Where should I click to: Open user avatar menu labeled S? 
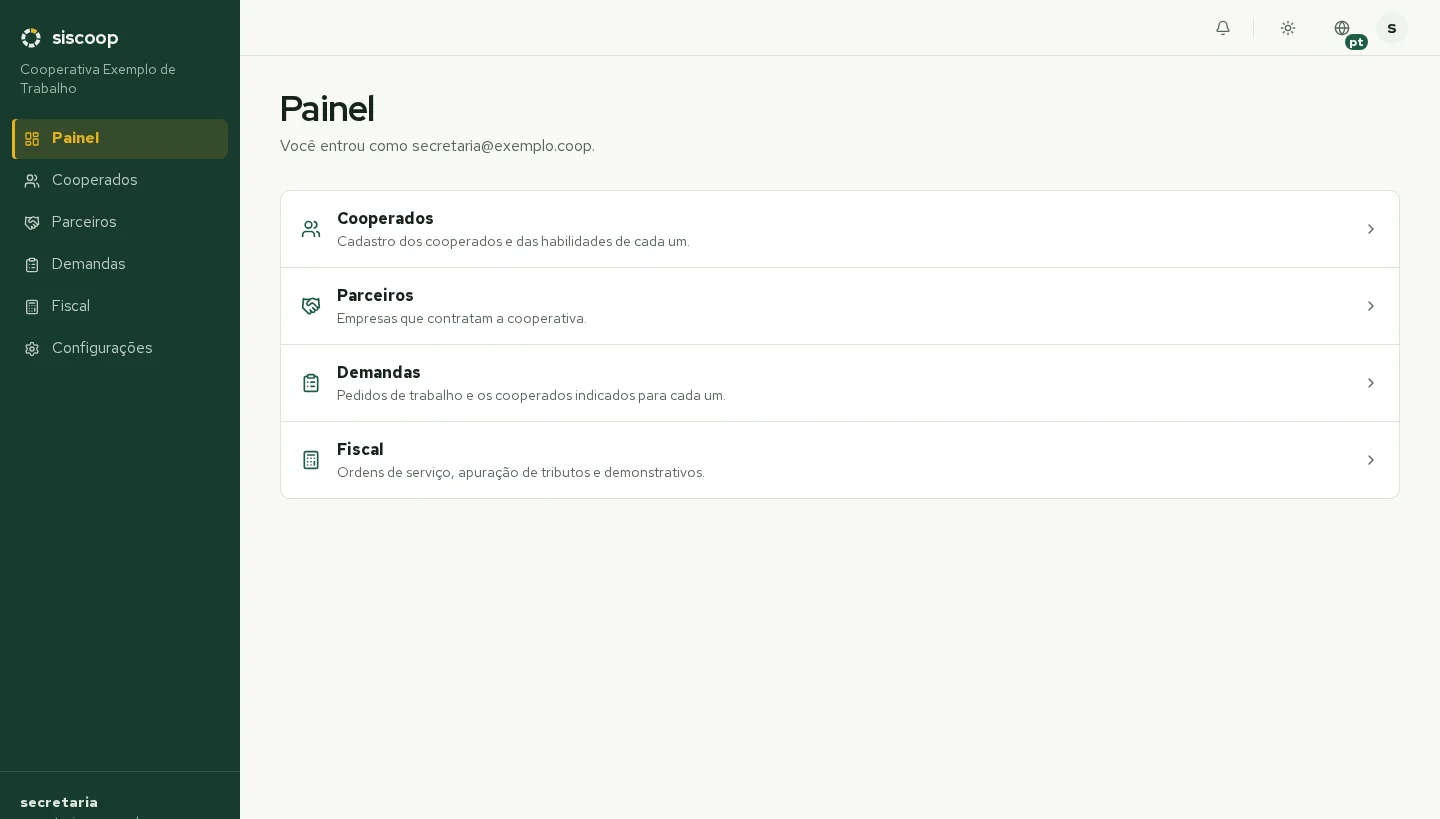1392,28
